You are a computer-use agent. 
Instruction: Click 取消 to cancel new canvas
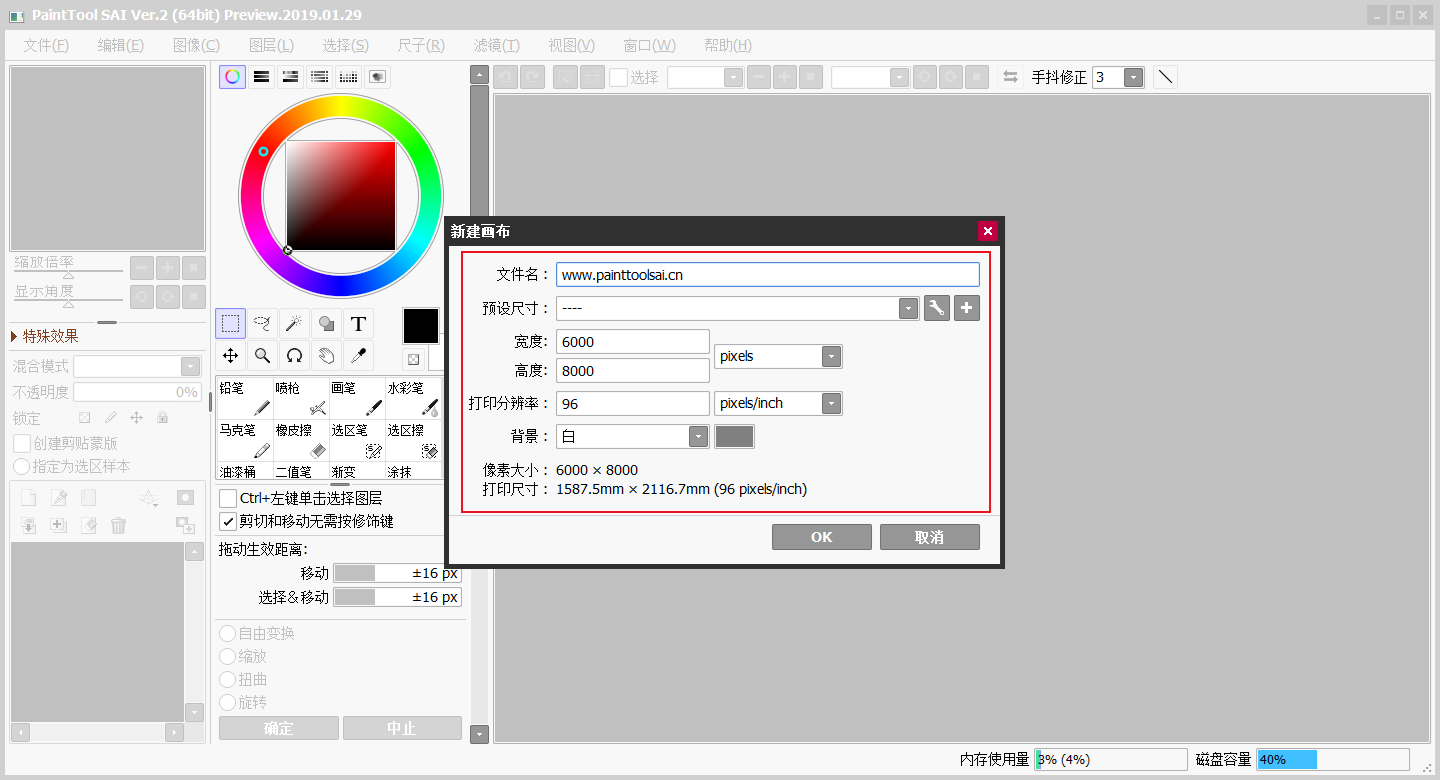930,537
